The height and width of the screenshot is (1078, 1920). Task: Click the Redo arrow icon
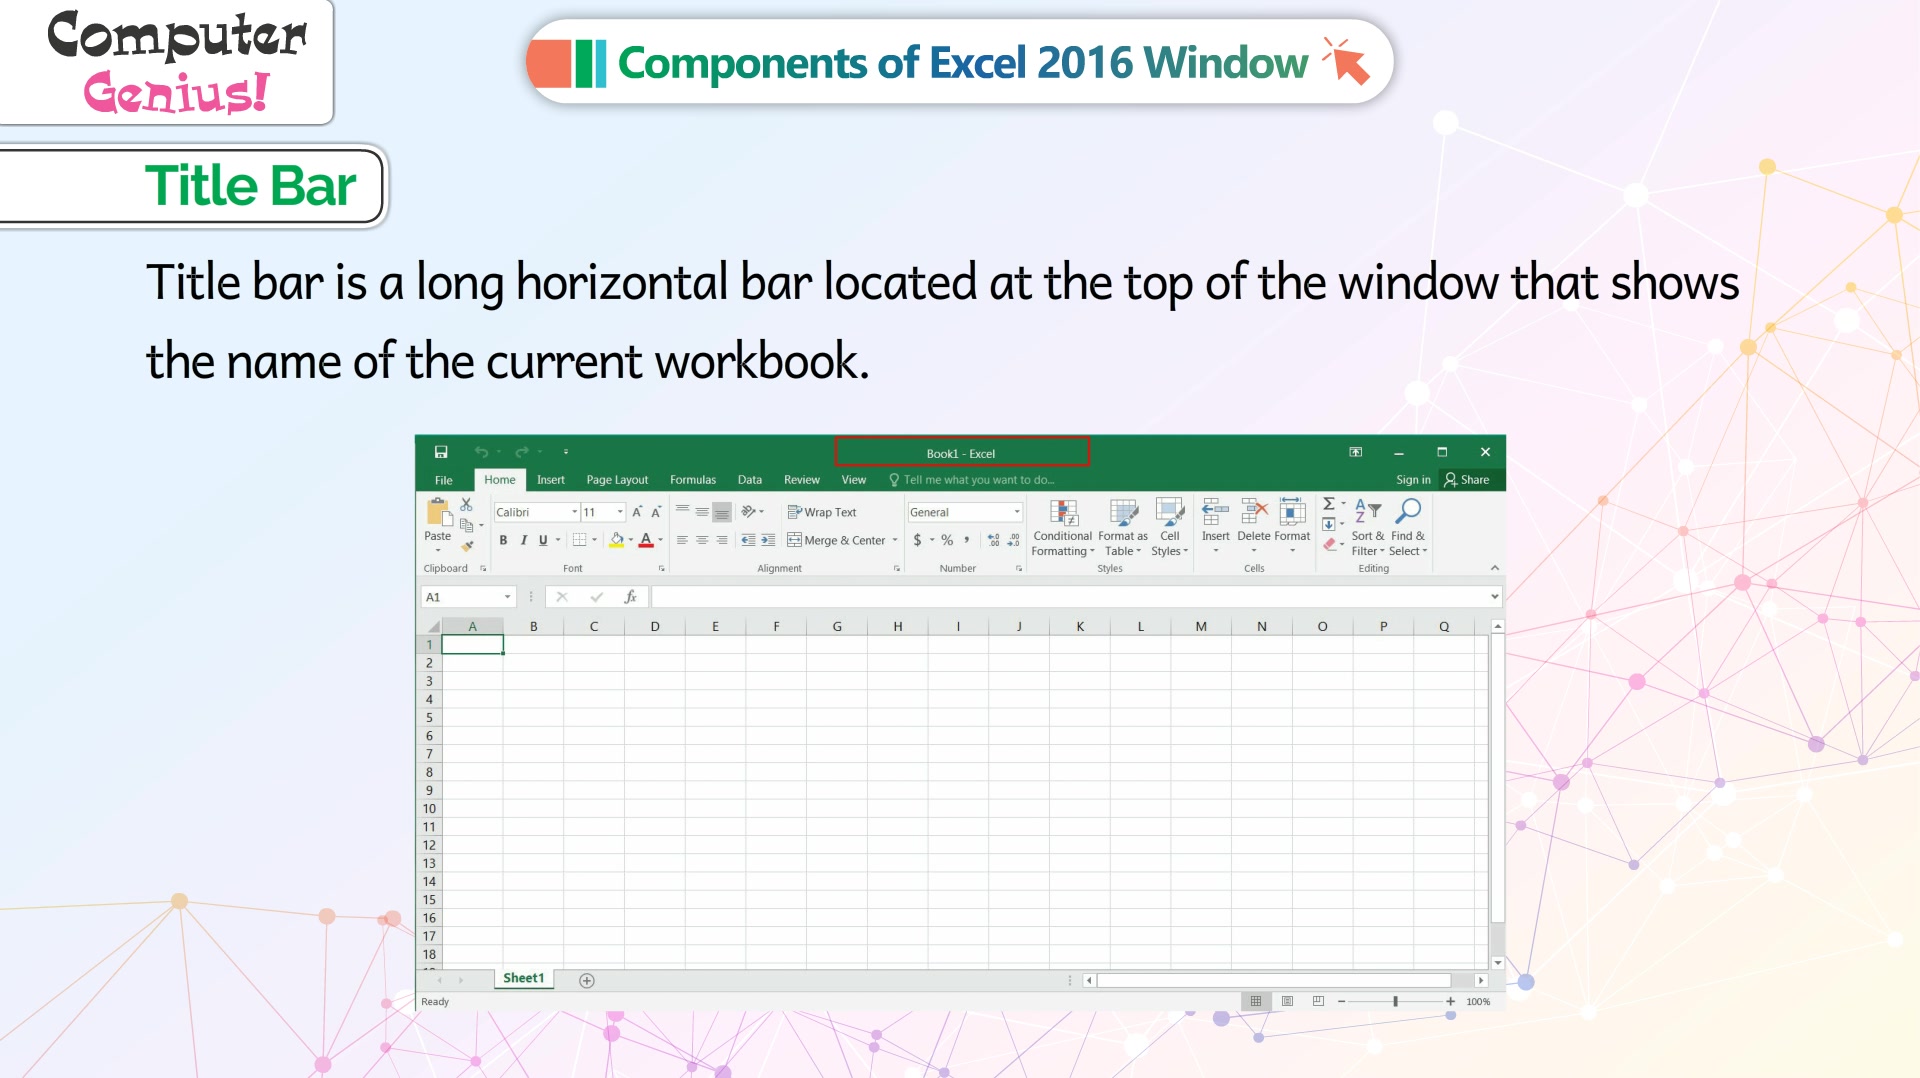point(522,452)
